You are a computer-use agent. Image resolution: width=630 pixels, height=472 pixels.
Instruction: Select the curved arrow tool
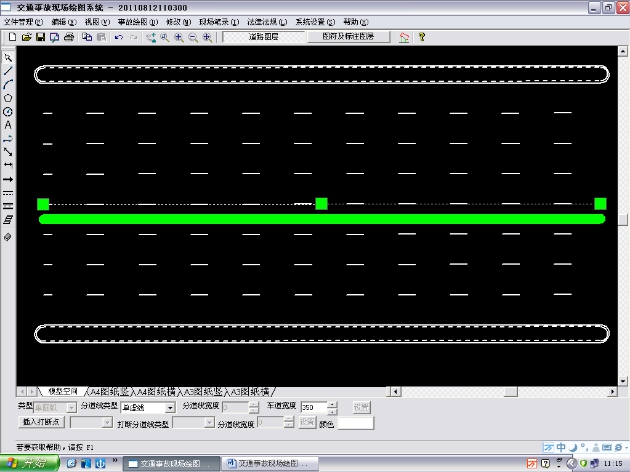coord(8,139)
